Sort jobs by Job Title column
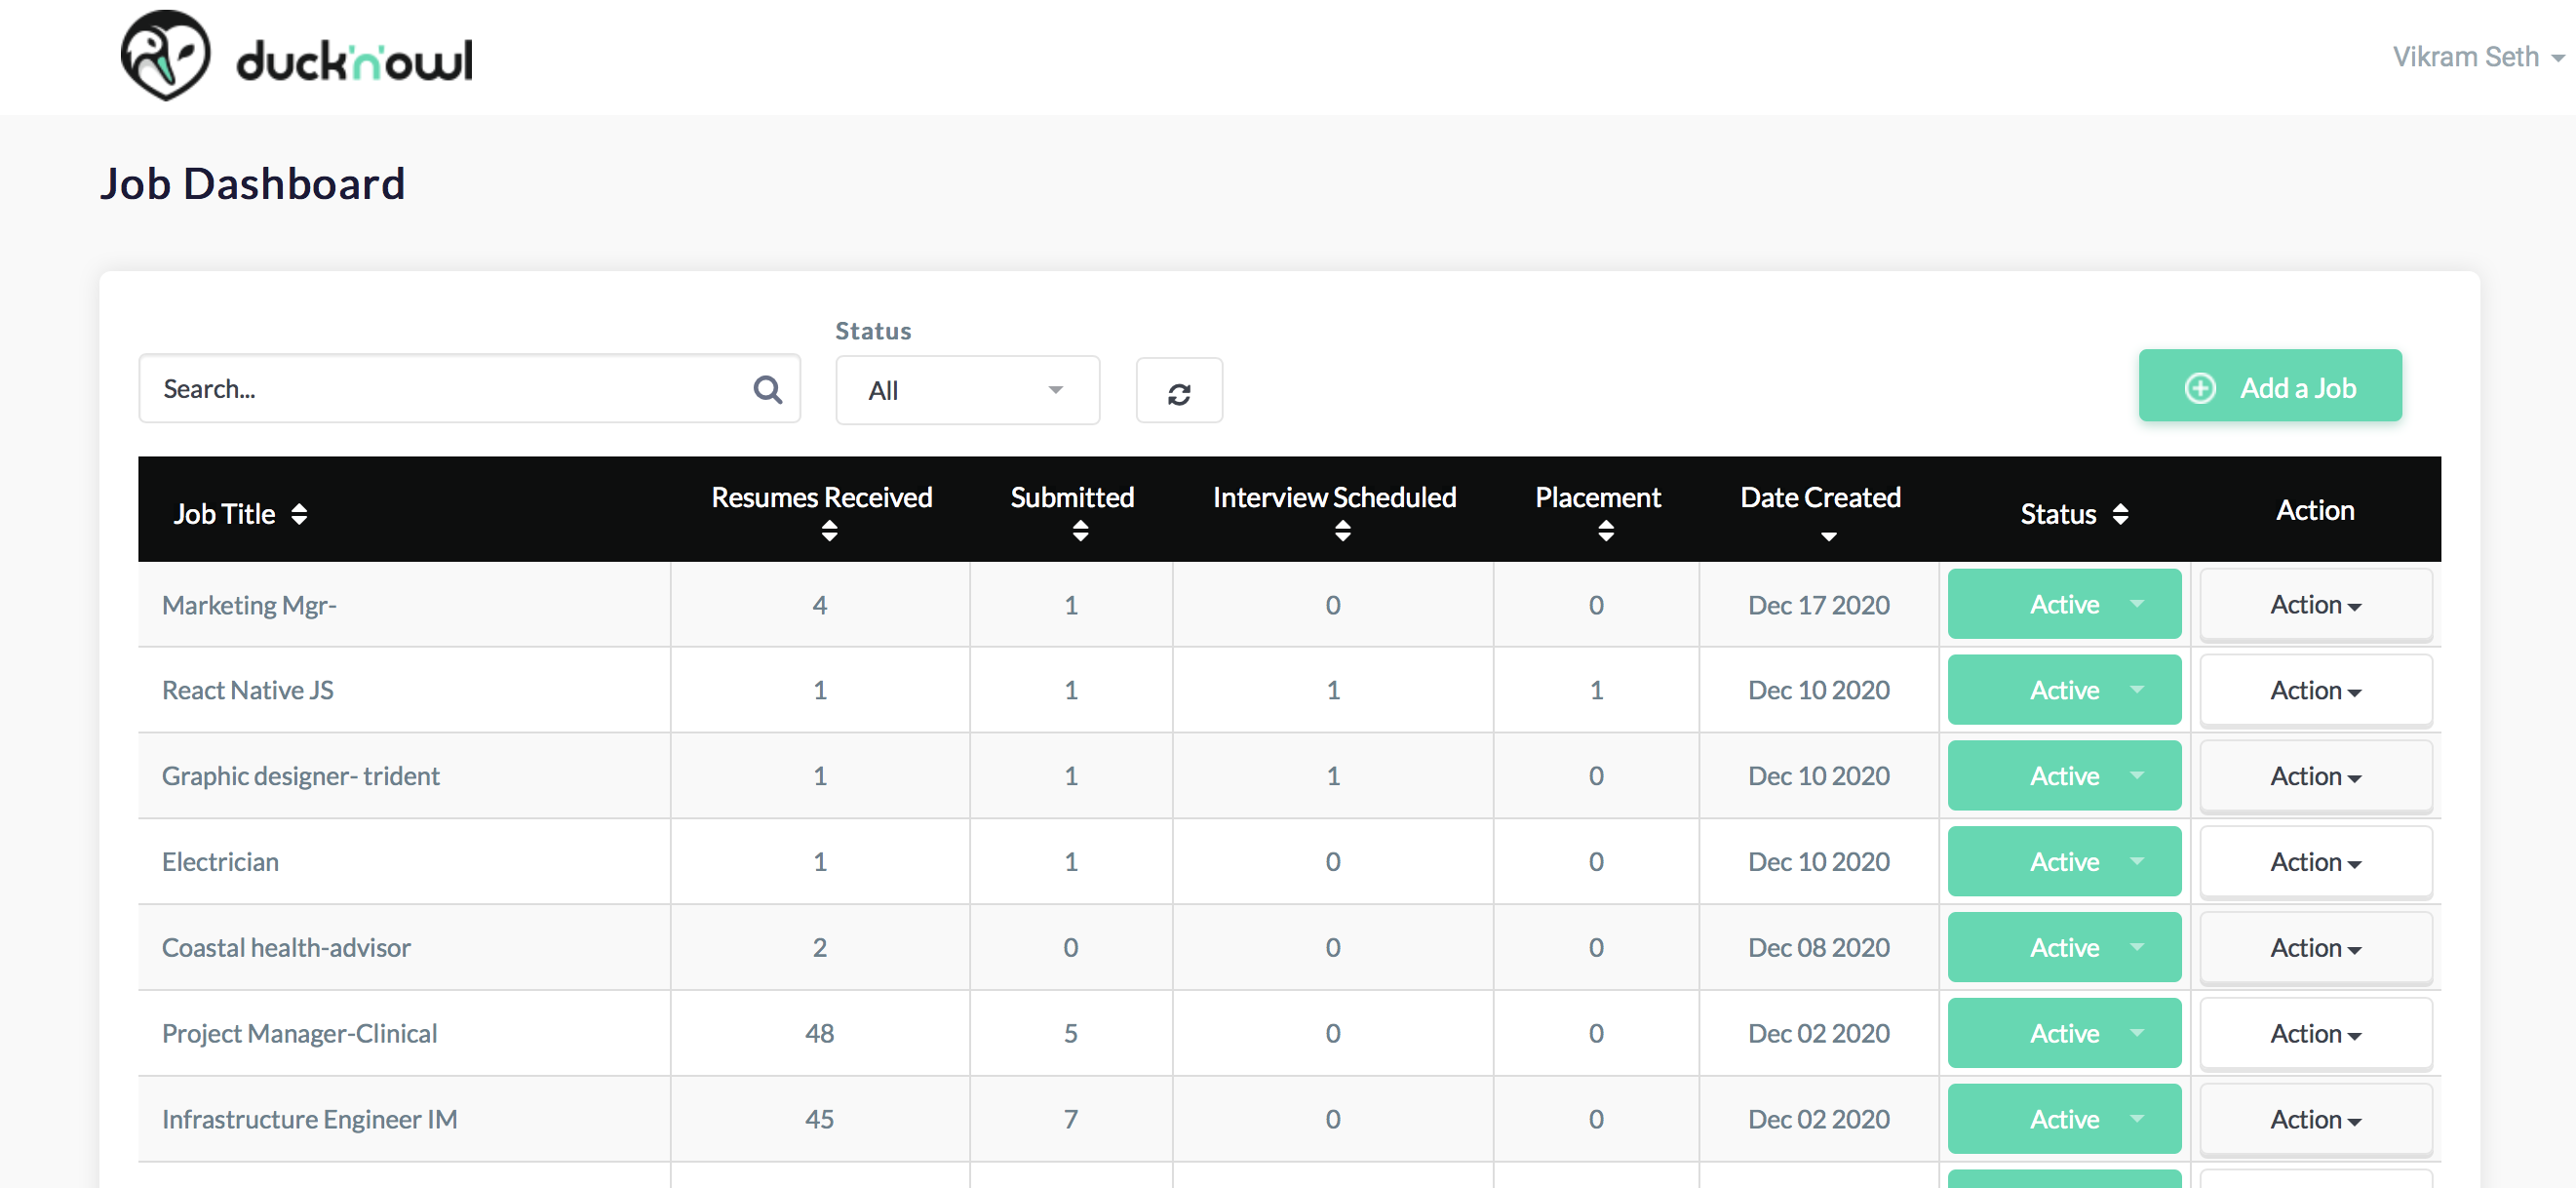This screenshot has width=2576, height=1188. (x=299, y=513)
